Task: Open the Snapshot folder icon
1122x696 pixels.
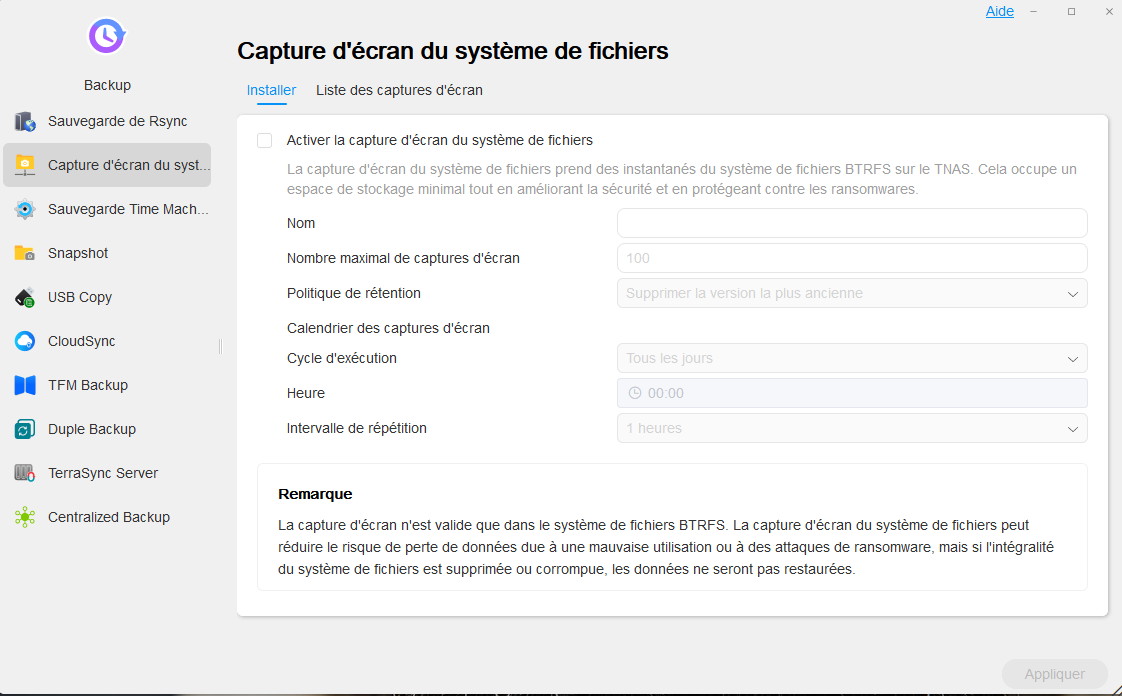Action: 25,253
